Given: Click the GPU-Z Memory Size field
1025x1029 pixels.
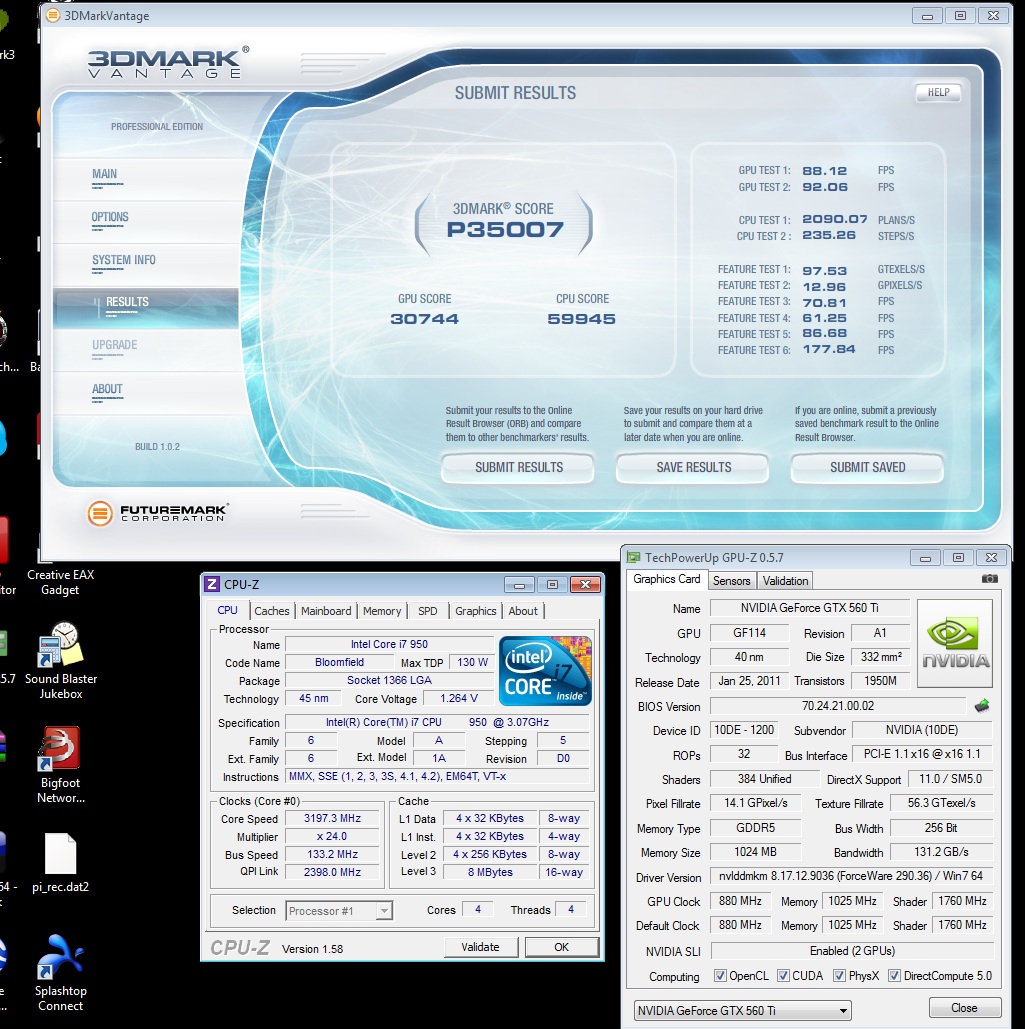Looking at the screenshot, I should [x=755, y=852].
